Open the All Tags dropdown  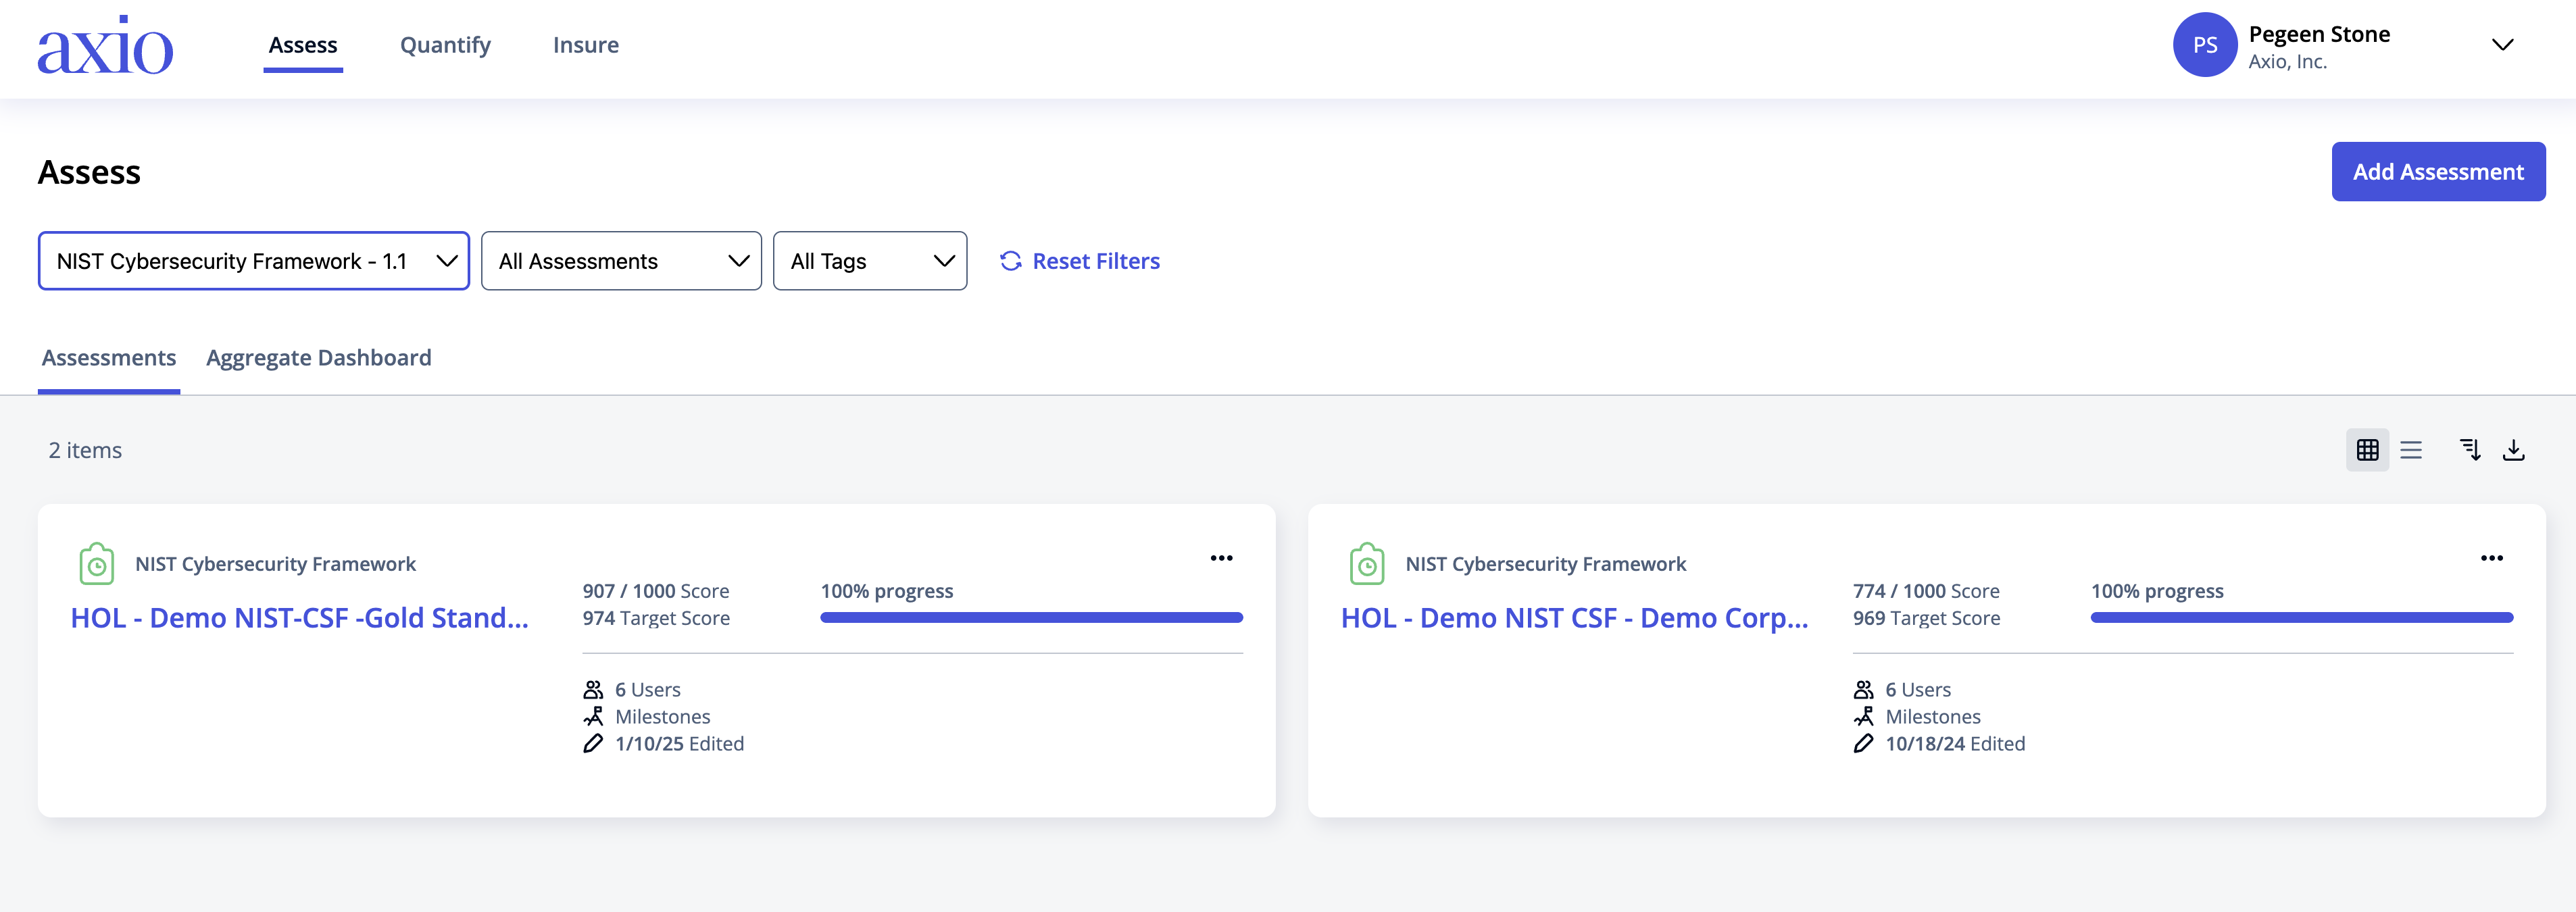(870, 261)
